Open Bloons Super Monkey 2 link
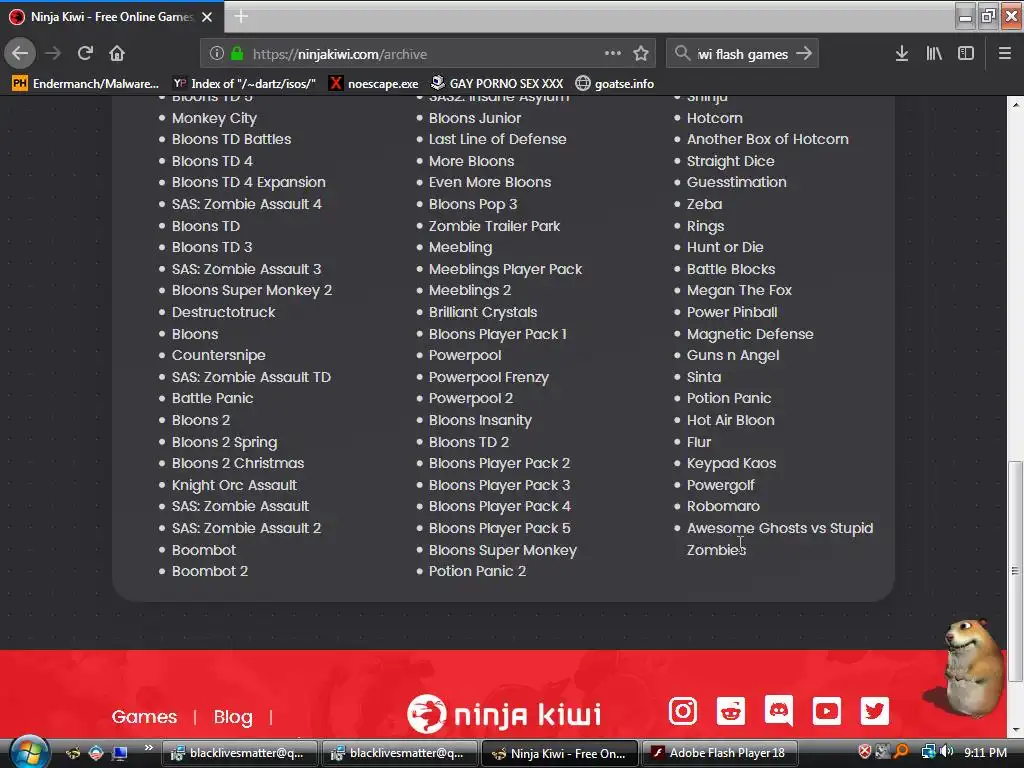Viewport: 1024px width, 768px height. tap(251, 291)
